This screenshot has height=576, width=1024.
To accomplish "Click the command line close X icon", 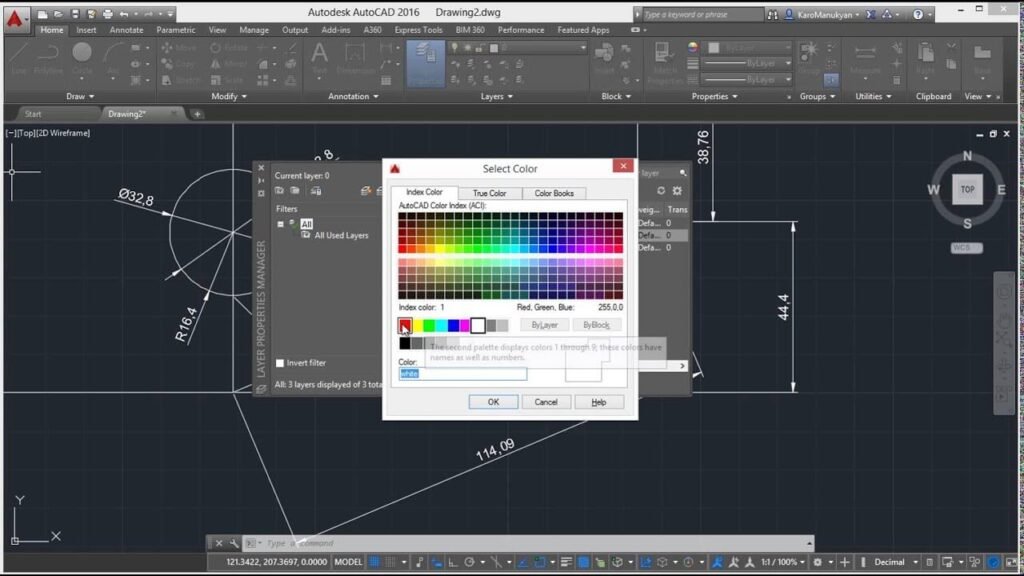I will [x=219, y=543].
